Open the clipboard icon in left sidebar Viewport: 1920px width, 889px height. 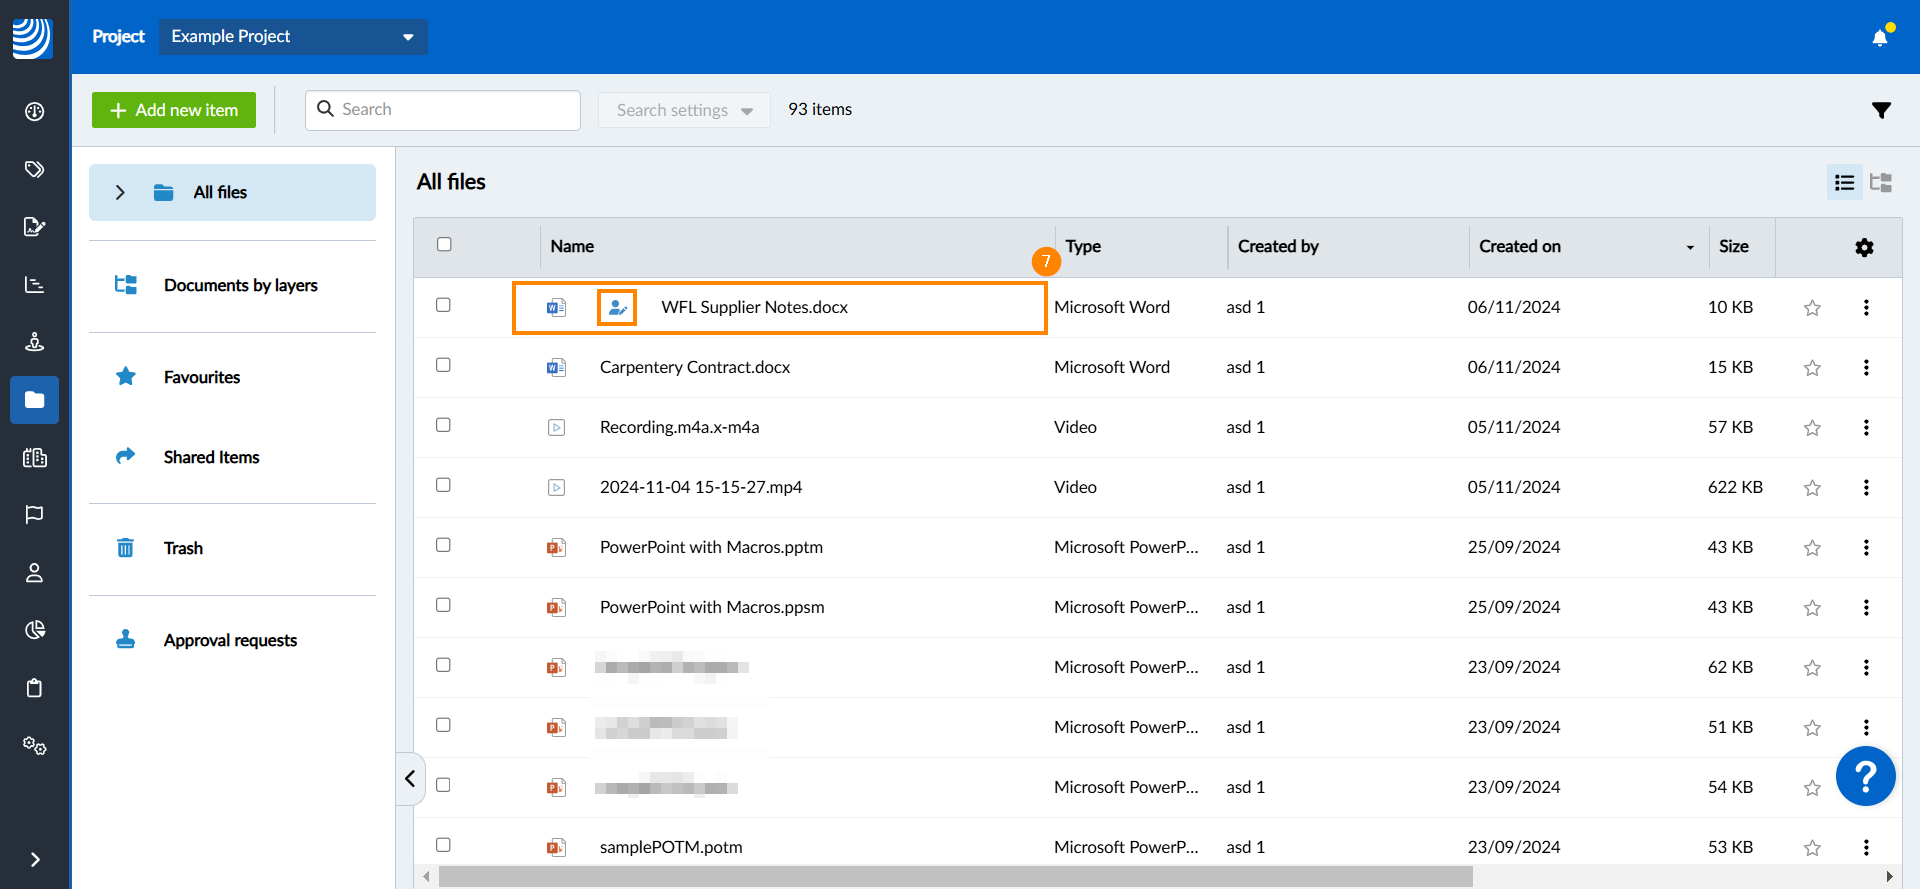point(34,688)
